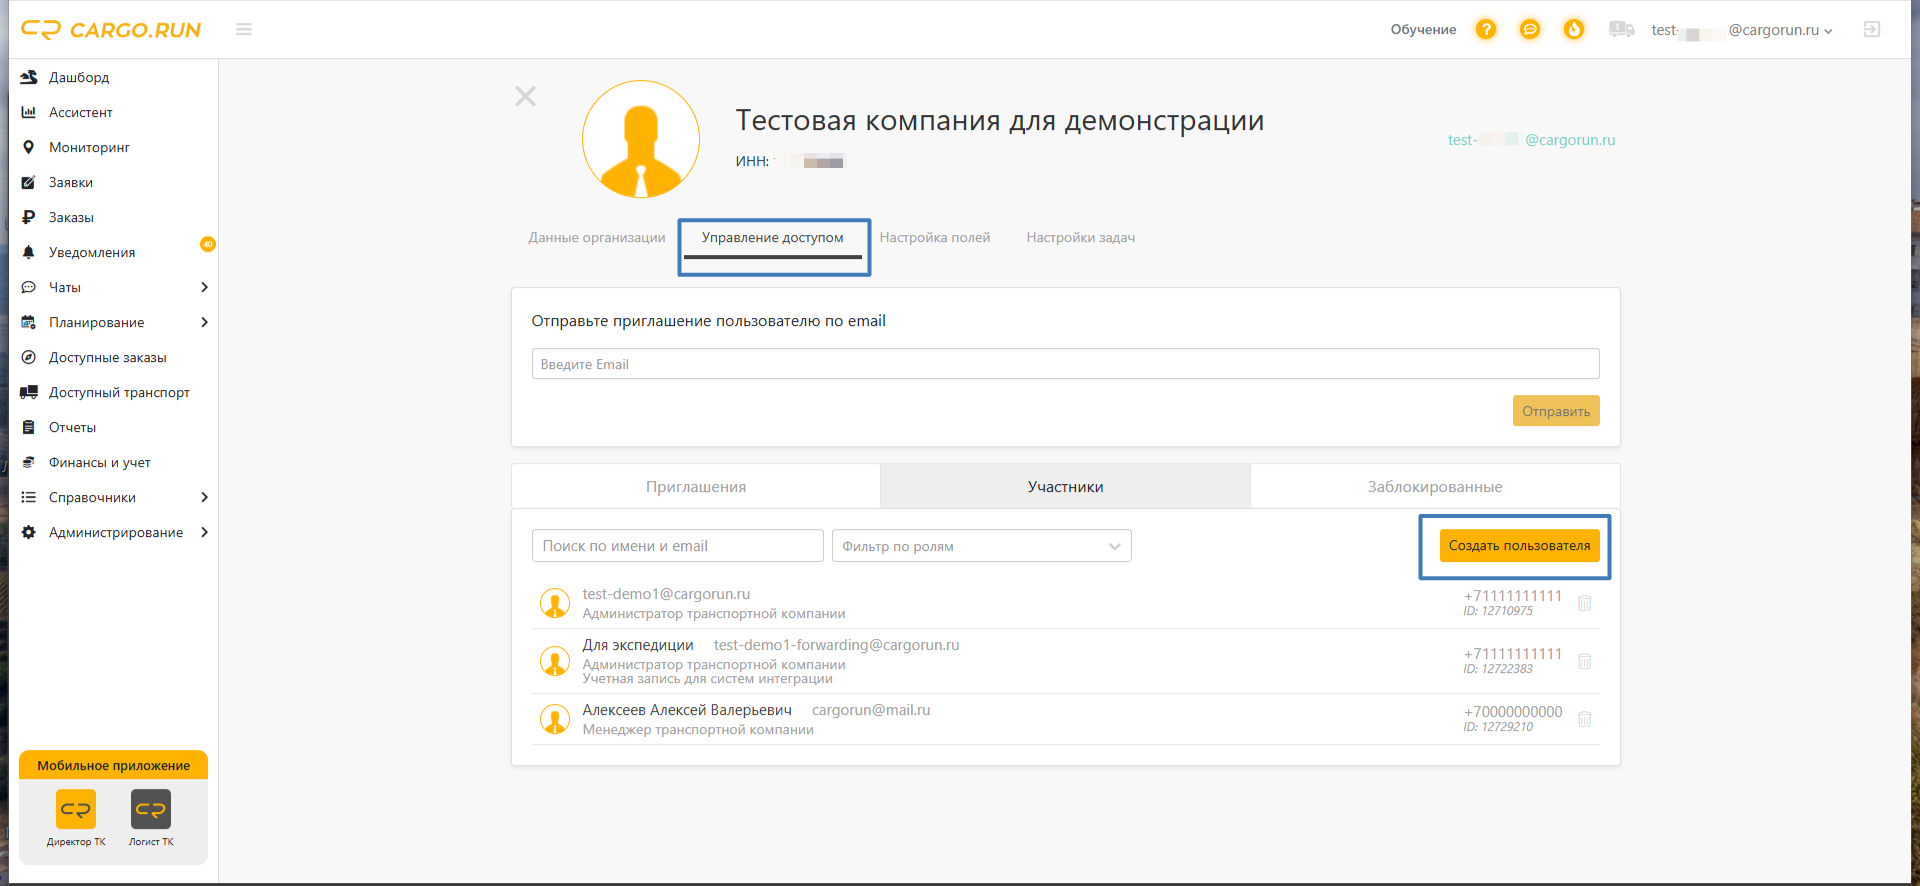Open the Директор ТК mobile app icon
Screen dimensions: 1920x886
(76, 810)
